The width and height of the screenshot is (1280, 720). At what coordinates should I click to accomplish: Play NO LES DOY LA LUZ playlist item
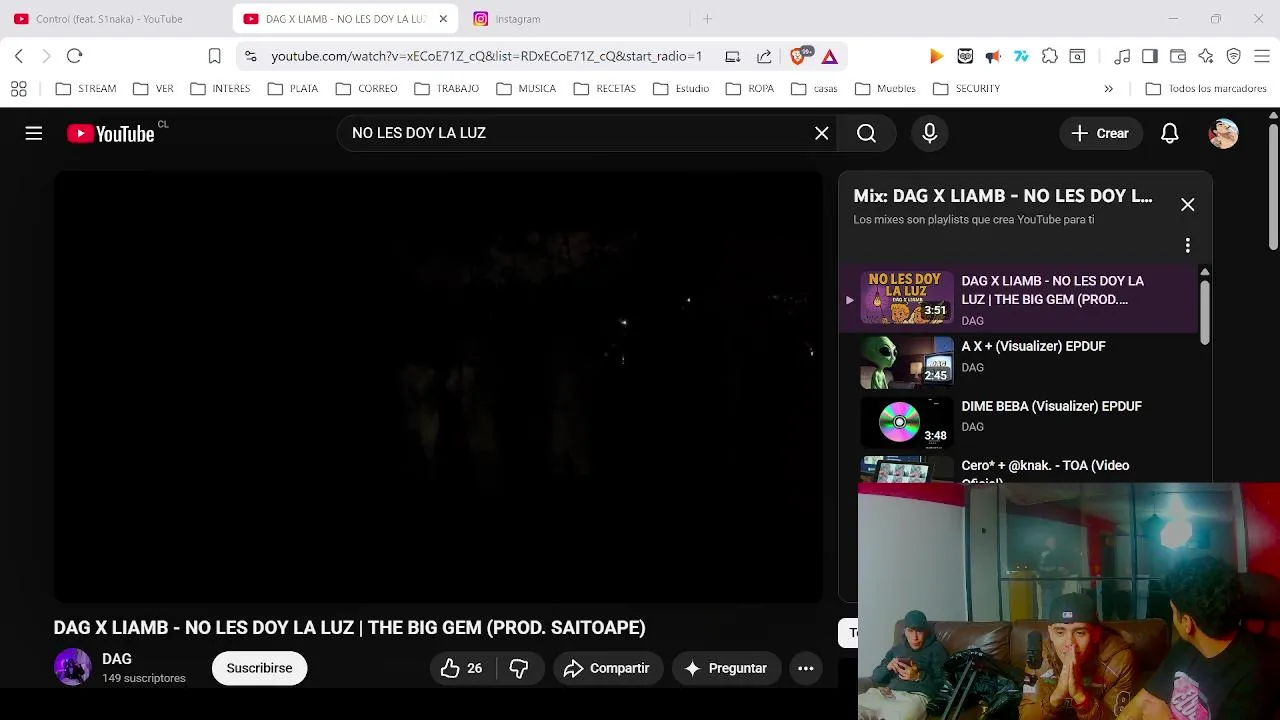1018,298
